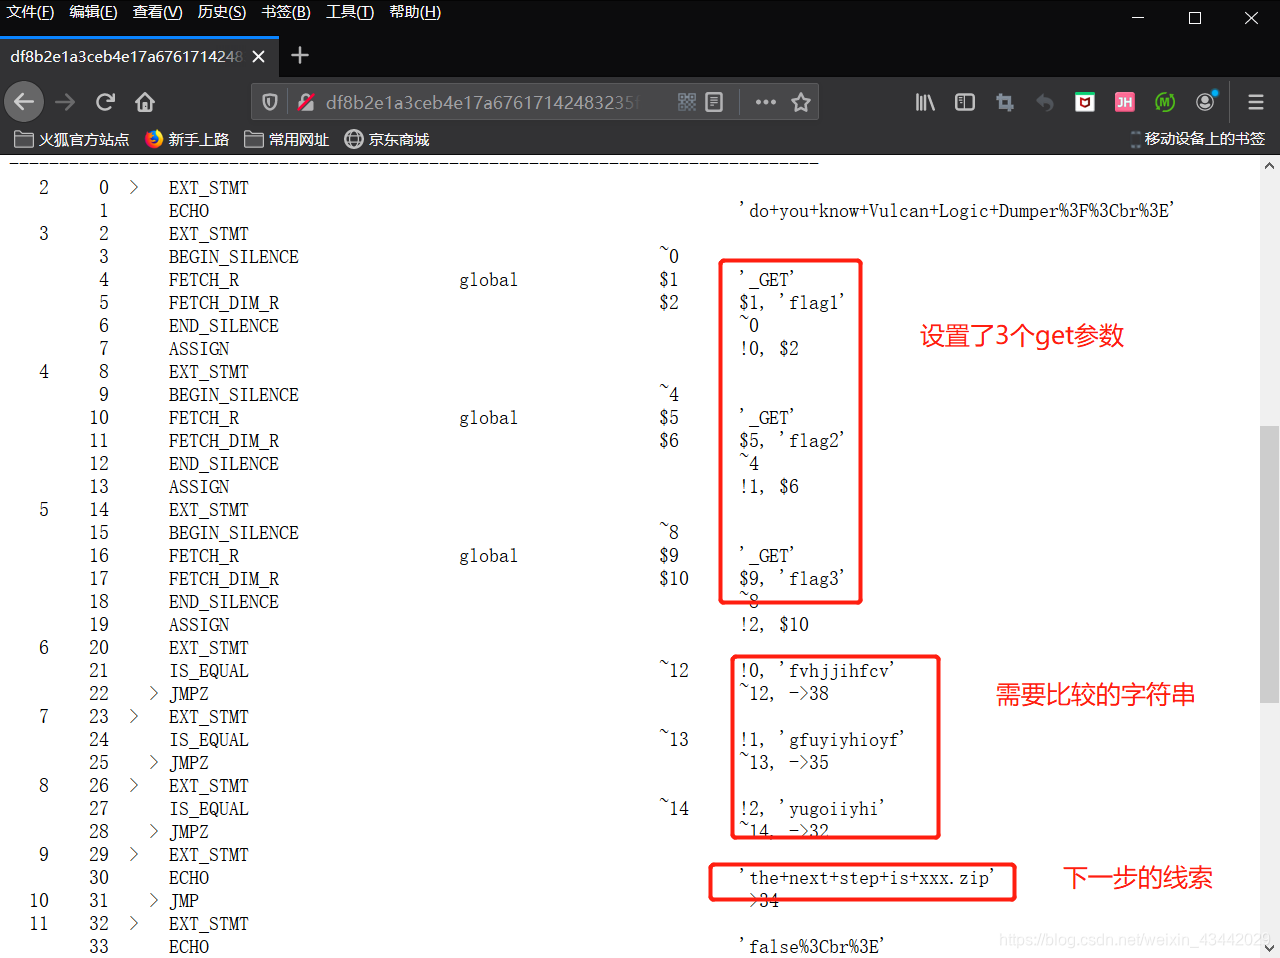This screenshot has height=958, width=1280.
Task: Open the 常用网址 bookmark folder
Action: [287, 139]
